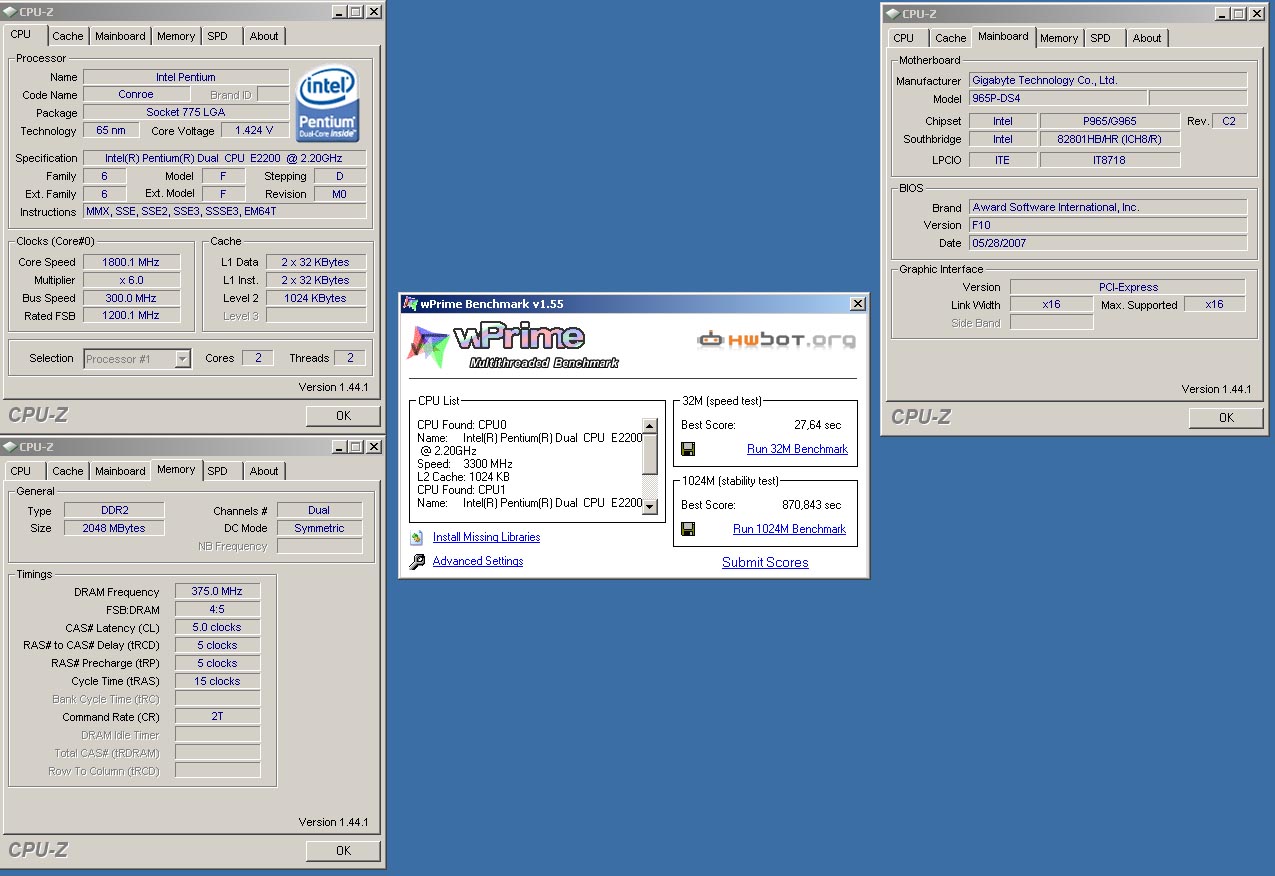Click the magnifier icon next to Advanced Settings
The height and width of the screenshot is (876, 1275).
(x=417, y=562)
